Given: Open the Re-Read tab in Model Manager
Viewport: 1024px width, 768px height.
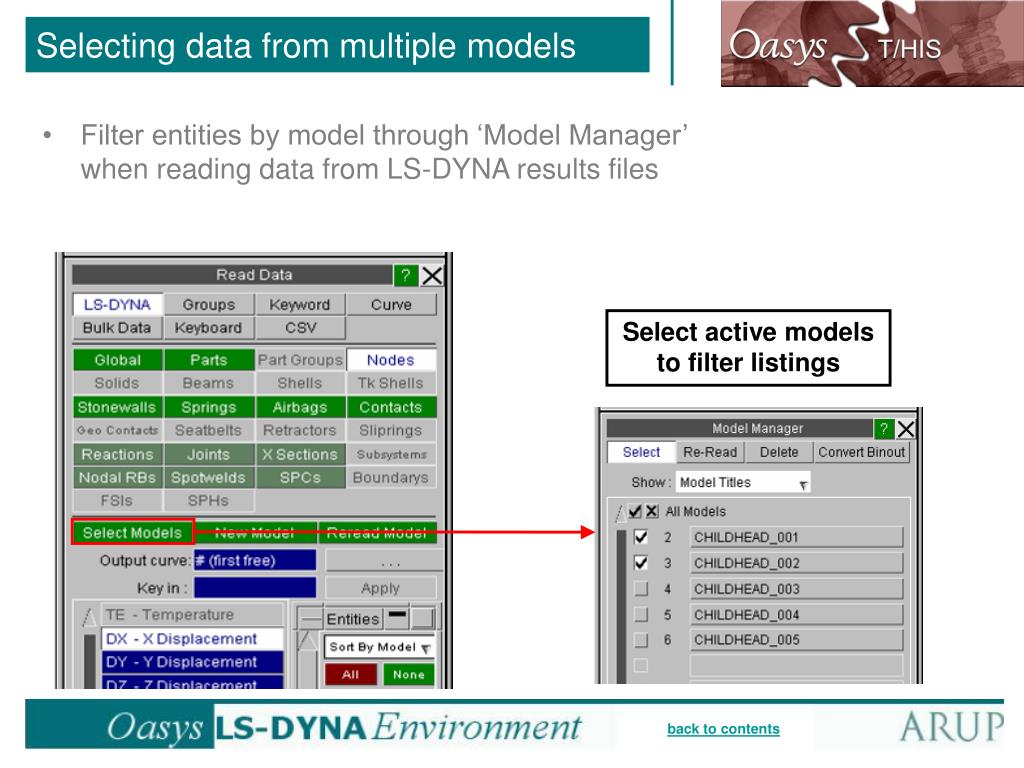Looking at the screenshot, I should (x=710, y=452).
